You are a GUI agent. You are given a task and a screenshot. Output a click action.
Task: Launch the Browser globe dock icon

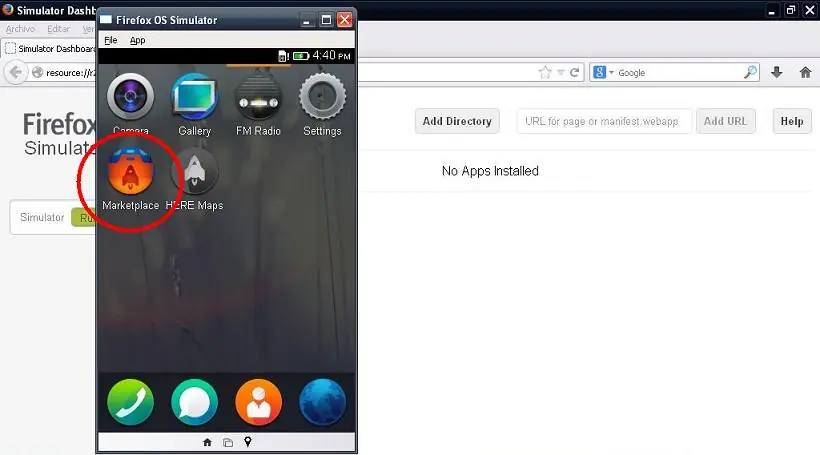tap(322, 402)
